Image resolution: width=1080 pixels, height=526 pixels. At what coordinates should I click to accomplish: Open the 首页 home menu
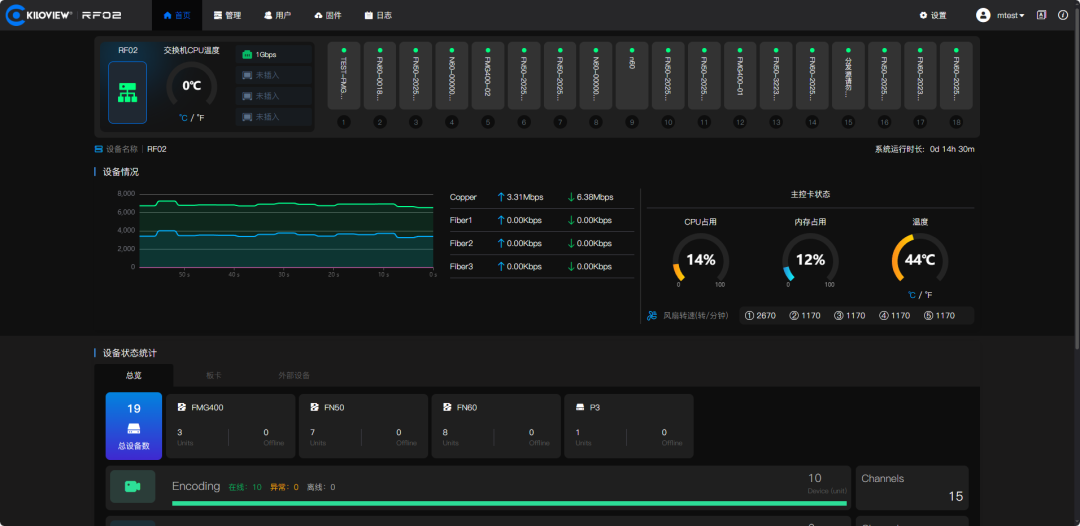[177, 15]
